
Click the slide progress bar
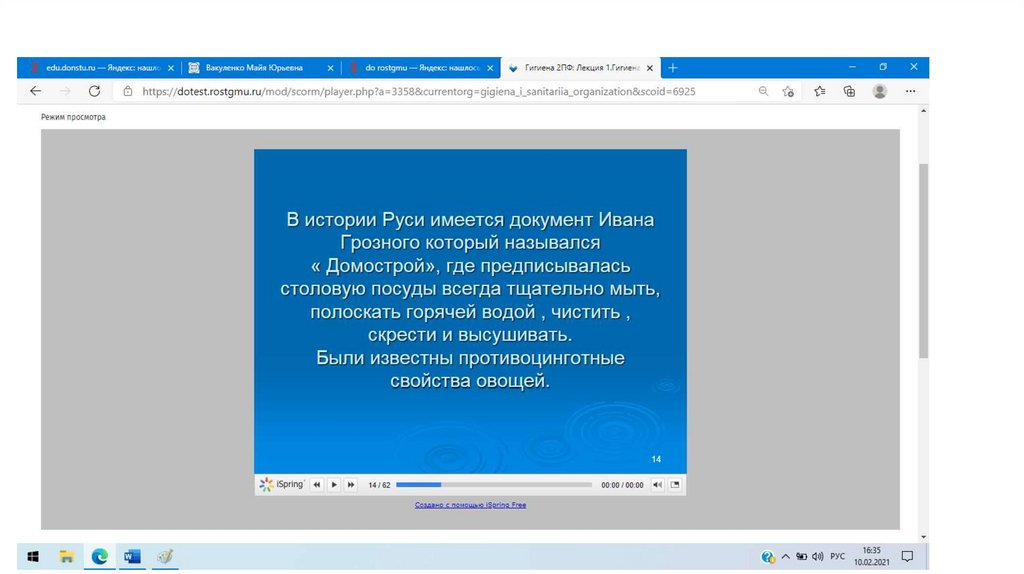[493, 485]
